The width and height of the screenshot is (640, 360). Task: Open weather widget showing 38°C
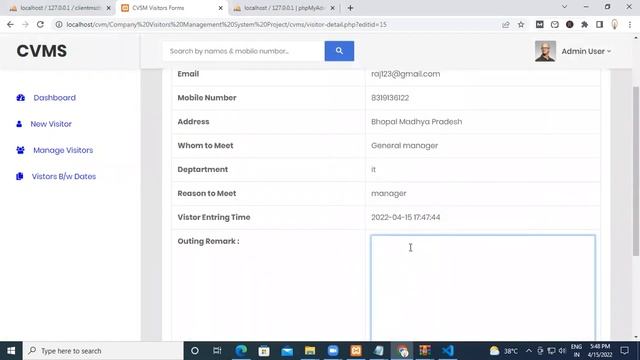(504, 351)
